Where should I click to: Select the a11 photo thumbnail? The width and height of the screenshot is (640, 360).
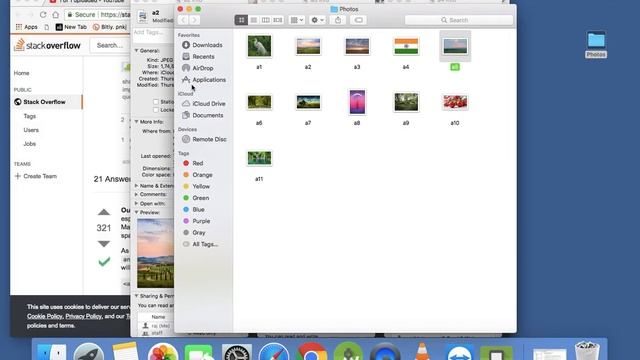pyautogui.click(x=259, y=158)
